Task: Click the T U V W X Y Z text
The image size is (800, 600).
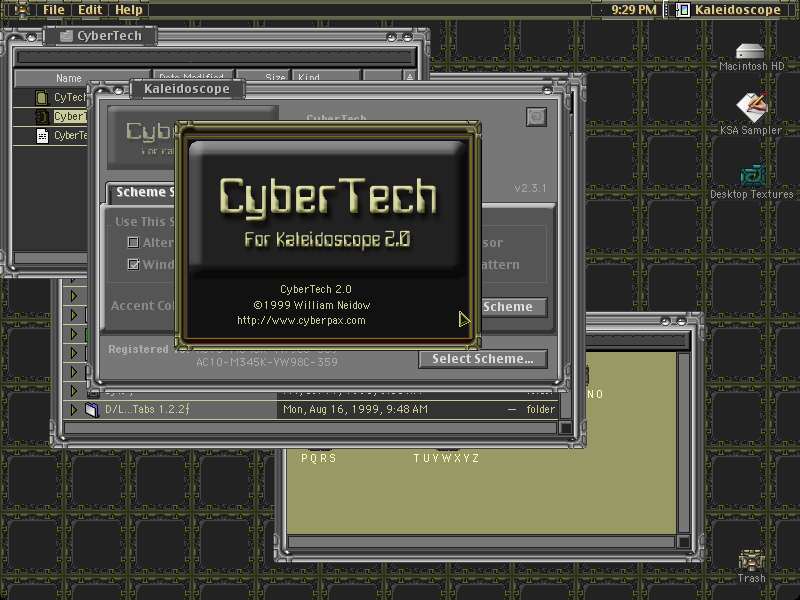Action: pyautogui.click(x=446, y=458)
